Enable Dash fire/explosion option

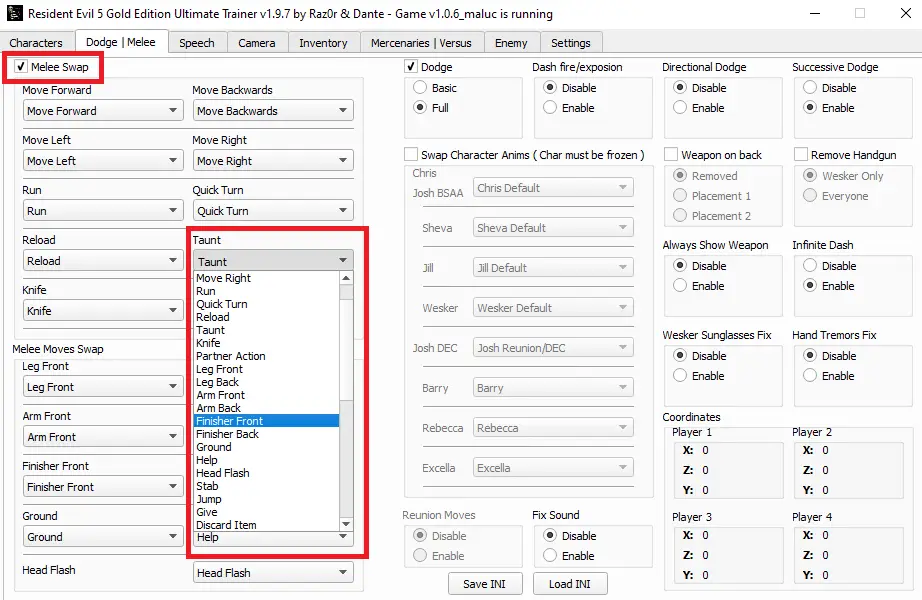point(550,108)
